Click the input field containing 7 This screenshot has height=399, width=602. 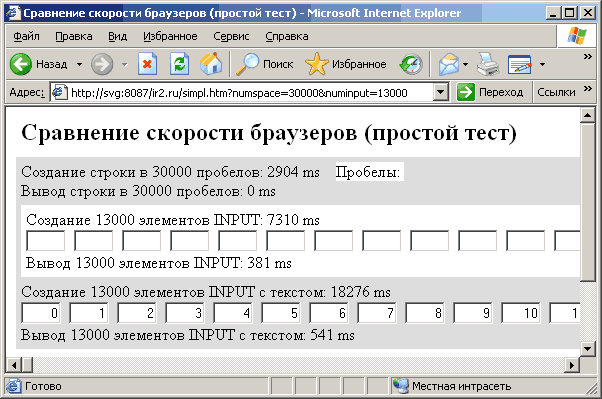coord(377,313)
